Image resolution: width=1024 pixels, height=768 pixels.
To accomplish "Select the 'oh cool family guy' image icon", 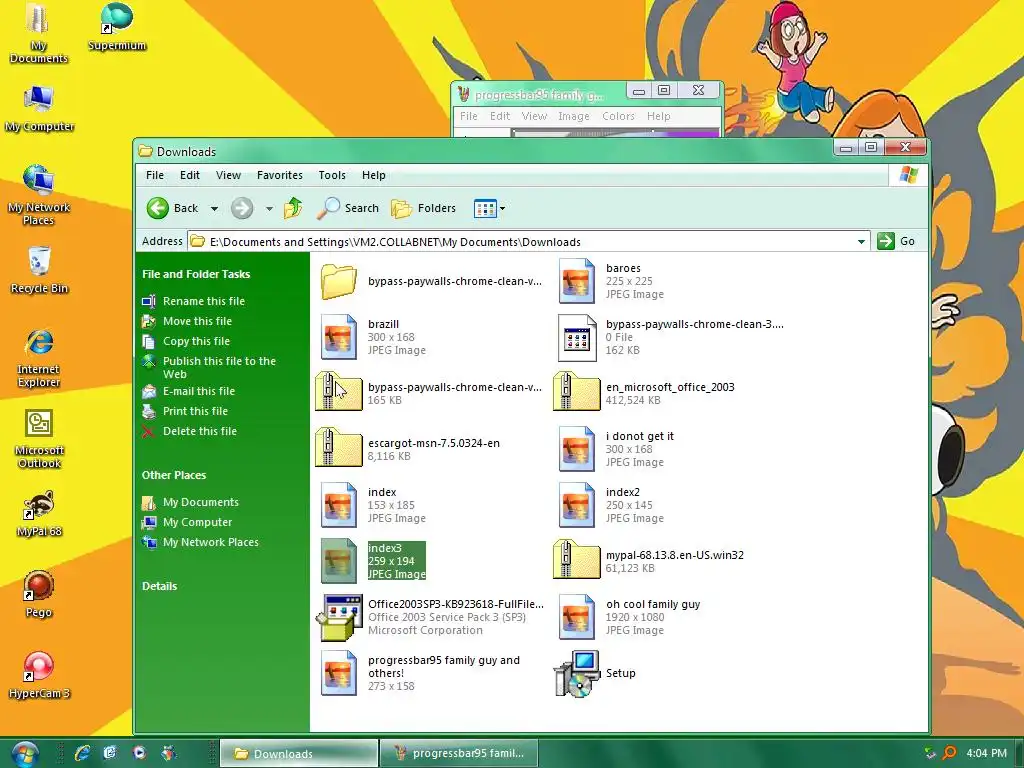I will click(x=576, y=617).
